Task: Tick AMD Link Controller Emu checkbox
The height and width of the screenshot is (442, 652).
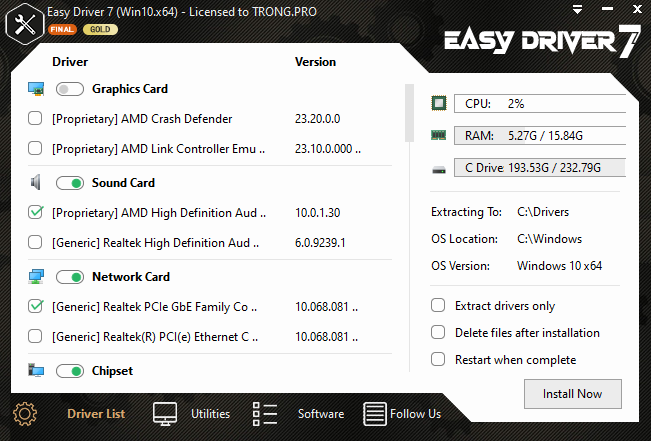Action: pyautogui.click(x=35, y=148)
